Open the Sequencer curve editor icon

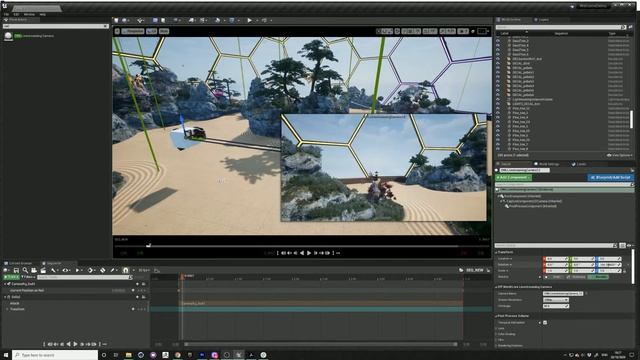tap(157, 270)
